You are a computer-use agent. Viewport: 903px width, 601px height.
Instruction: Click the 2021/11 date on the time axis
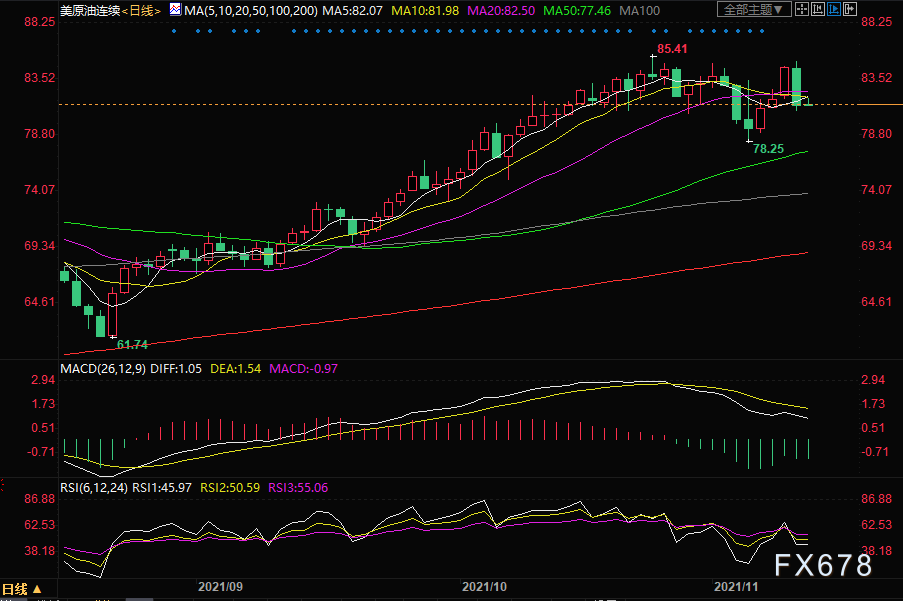click(x=736, y=587)
